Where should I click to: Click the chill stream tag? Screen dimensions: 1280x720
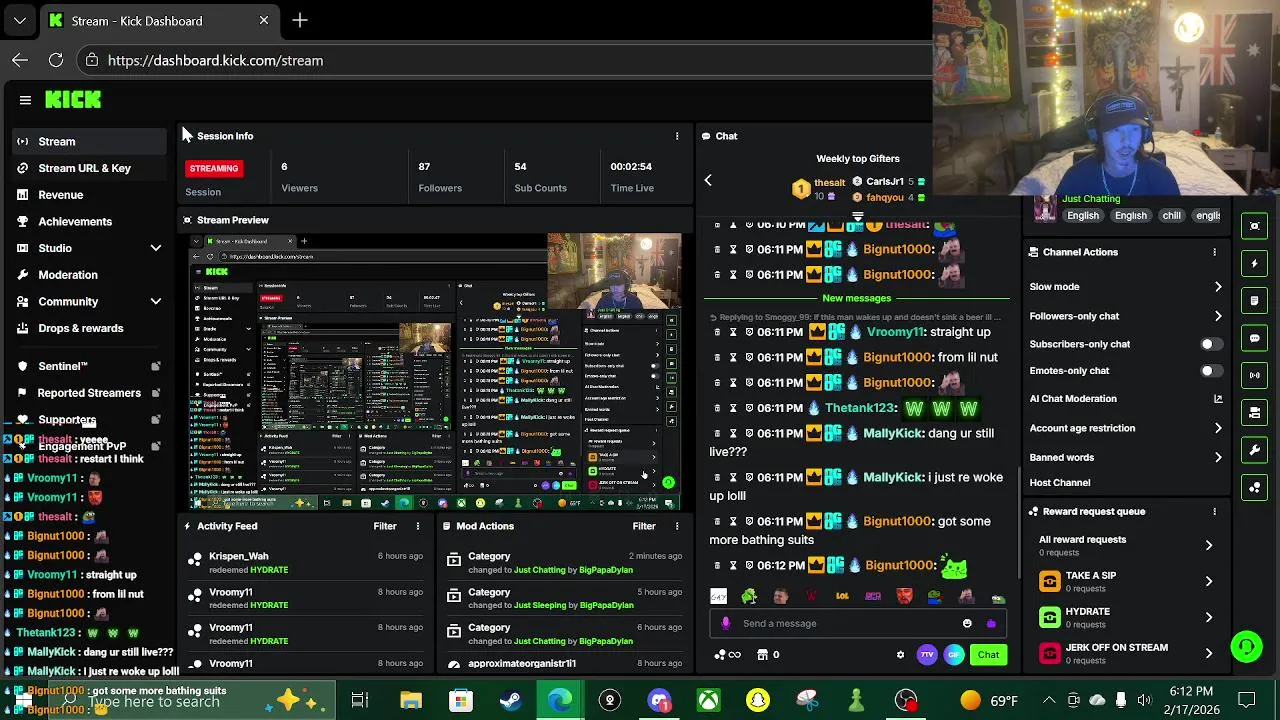click(1171, 215)
